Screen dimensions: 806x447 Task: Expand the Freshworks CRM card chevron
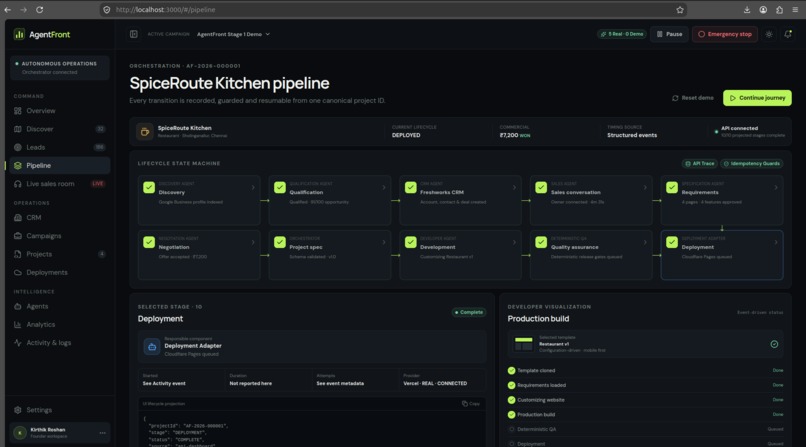(x=514, y=188)
